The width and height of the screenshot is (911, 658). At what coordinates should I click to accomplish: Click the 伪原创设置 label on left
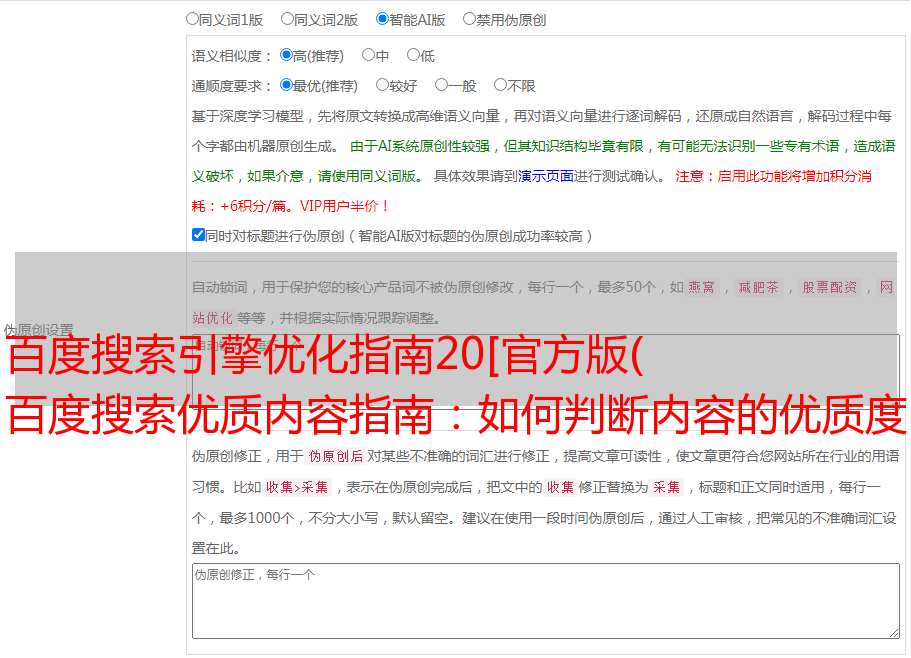click(x=38, y=330)
